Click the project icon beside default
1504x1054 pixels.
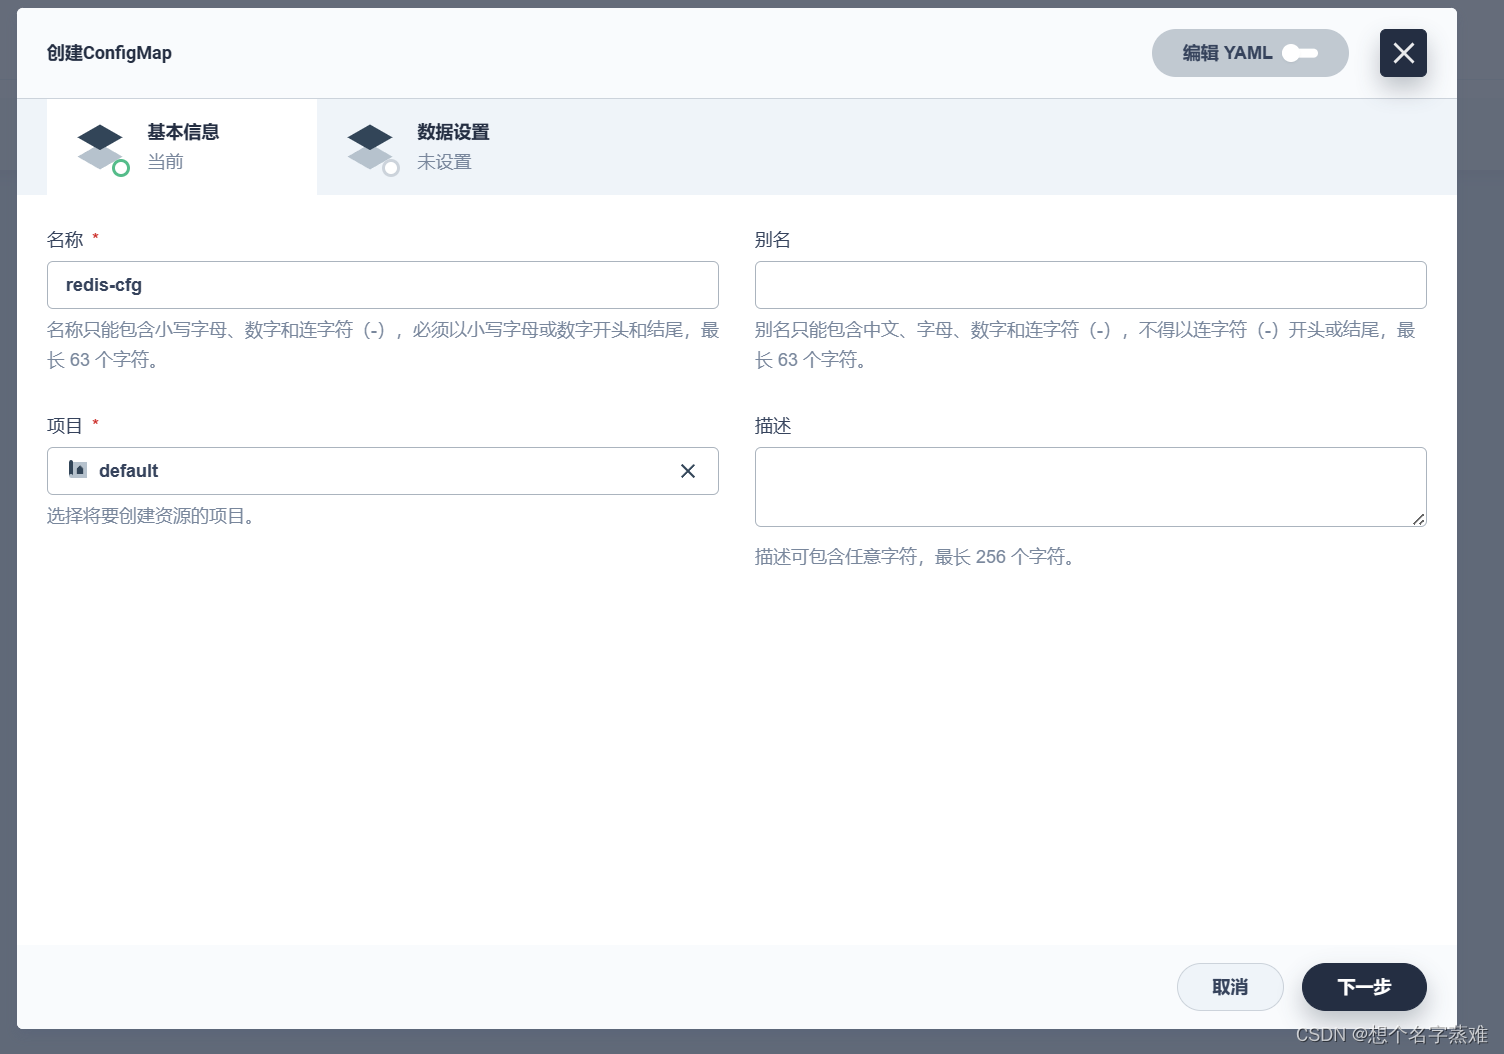tap(78, 469)
